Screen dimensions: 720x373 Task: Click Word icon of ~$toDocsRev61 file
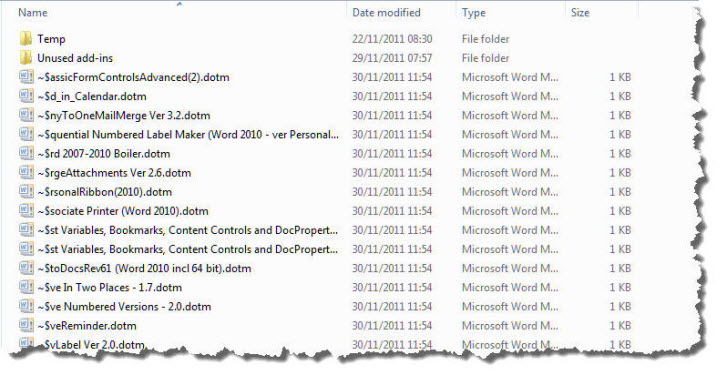pyautogui.click(x=26, y=268)
